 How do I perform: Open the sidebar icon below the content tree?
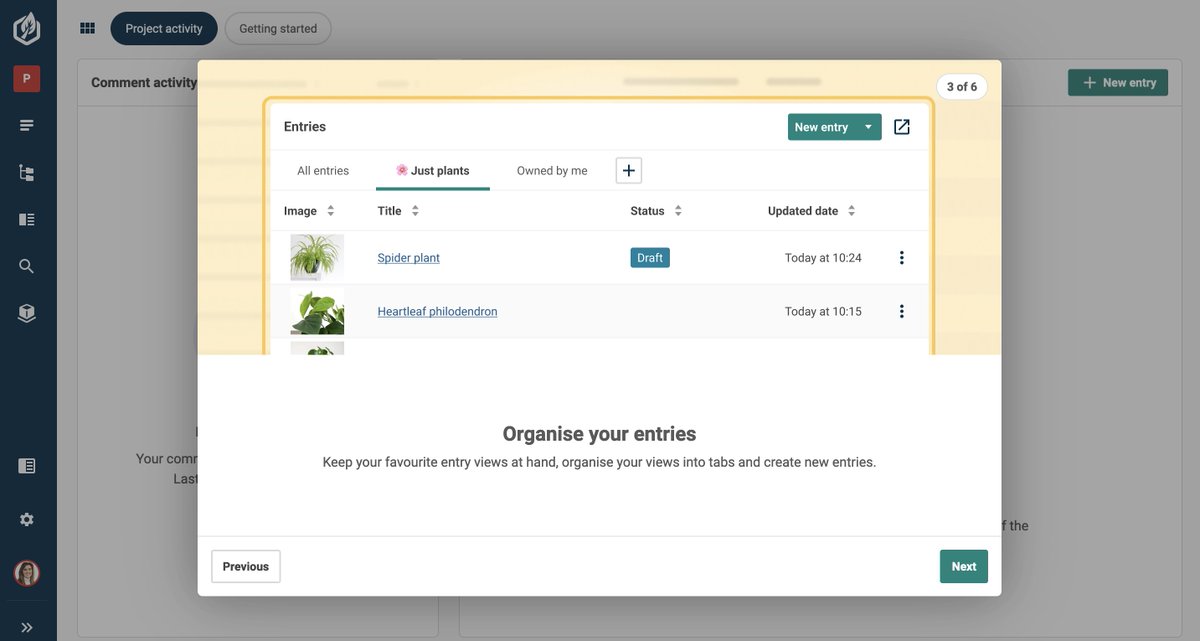(27, 219)
